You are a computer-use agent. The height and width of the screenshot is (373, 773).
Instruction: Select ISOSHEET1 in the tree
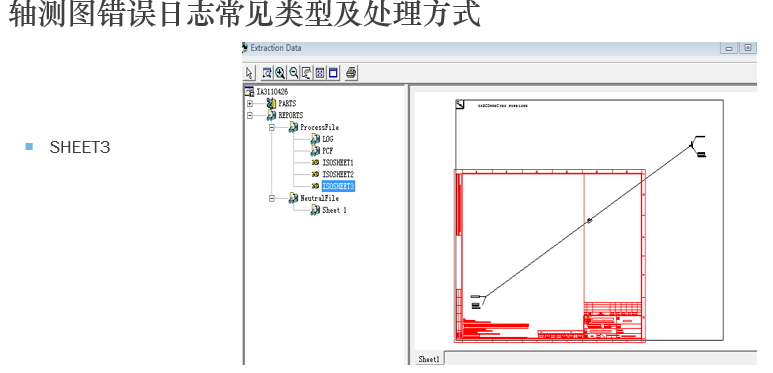(338, 163)
